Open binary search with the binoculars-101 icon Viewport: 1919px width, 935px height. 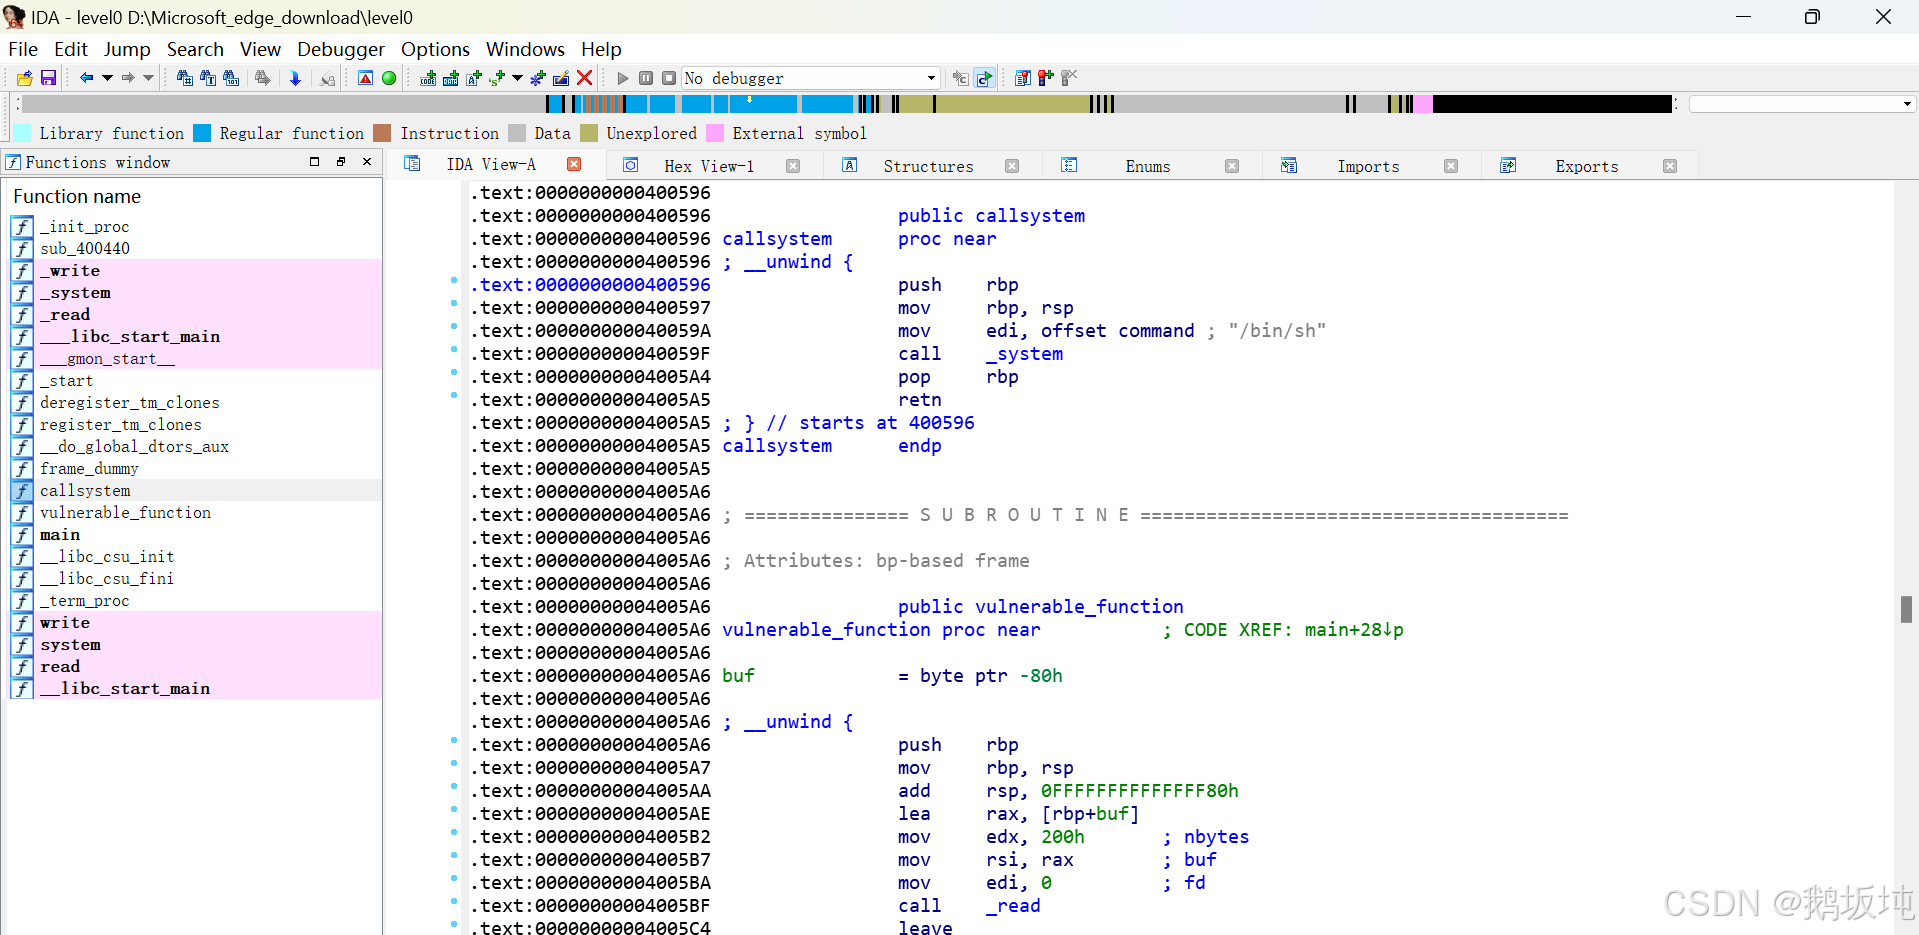coord(230,77)
